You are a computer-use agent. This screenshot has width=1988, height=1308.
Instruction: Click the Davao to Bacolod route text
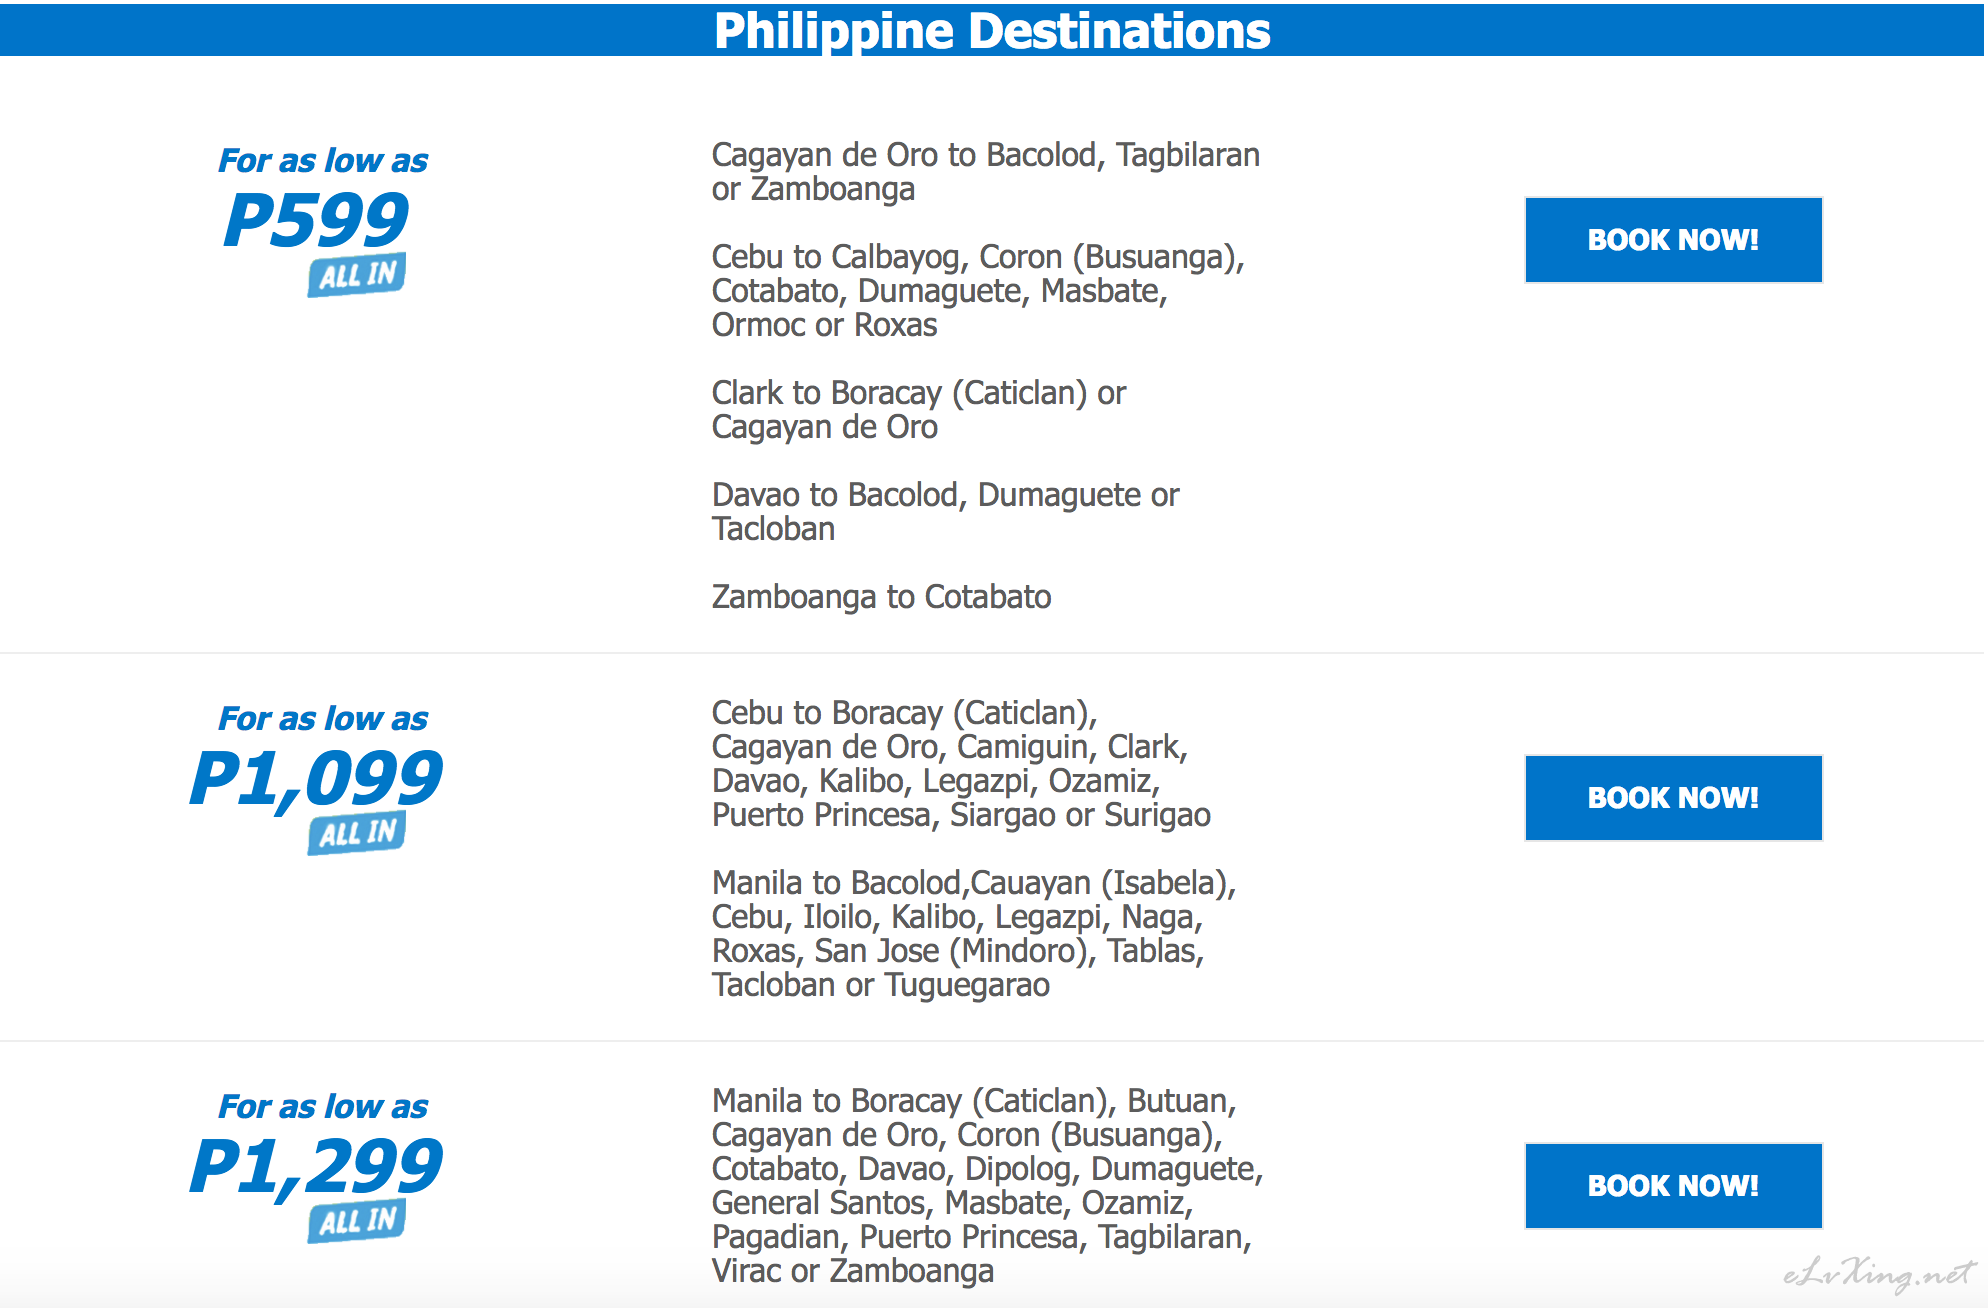[x=945, y=512]
